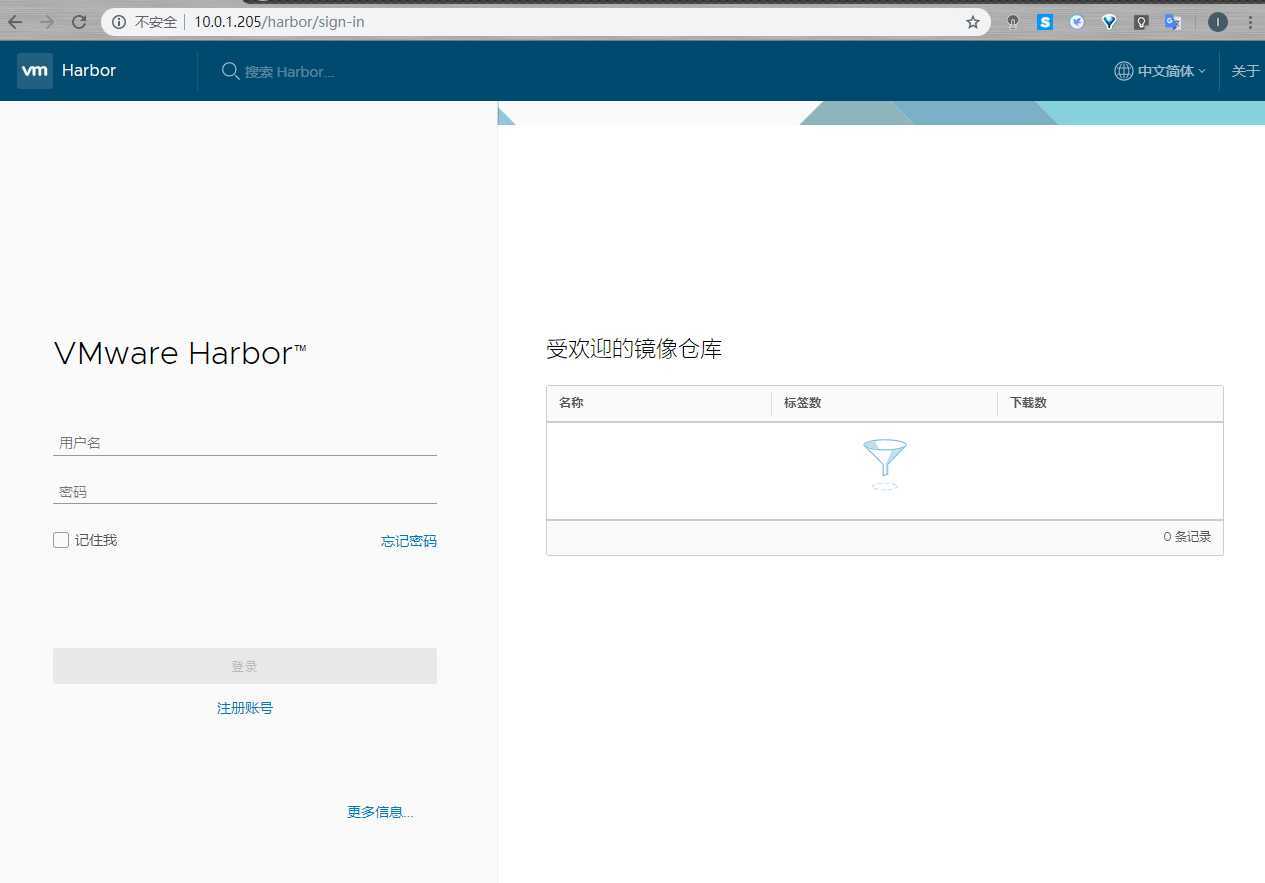Screen dimensions: 1265x883
Task: Click the 不安全 security label
Action: point(156,22)
